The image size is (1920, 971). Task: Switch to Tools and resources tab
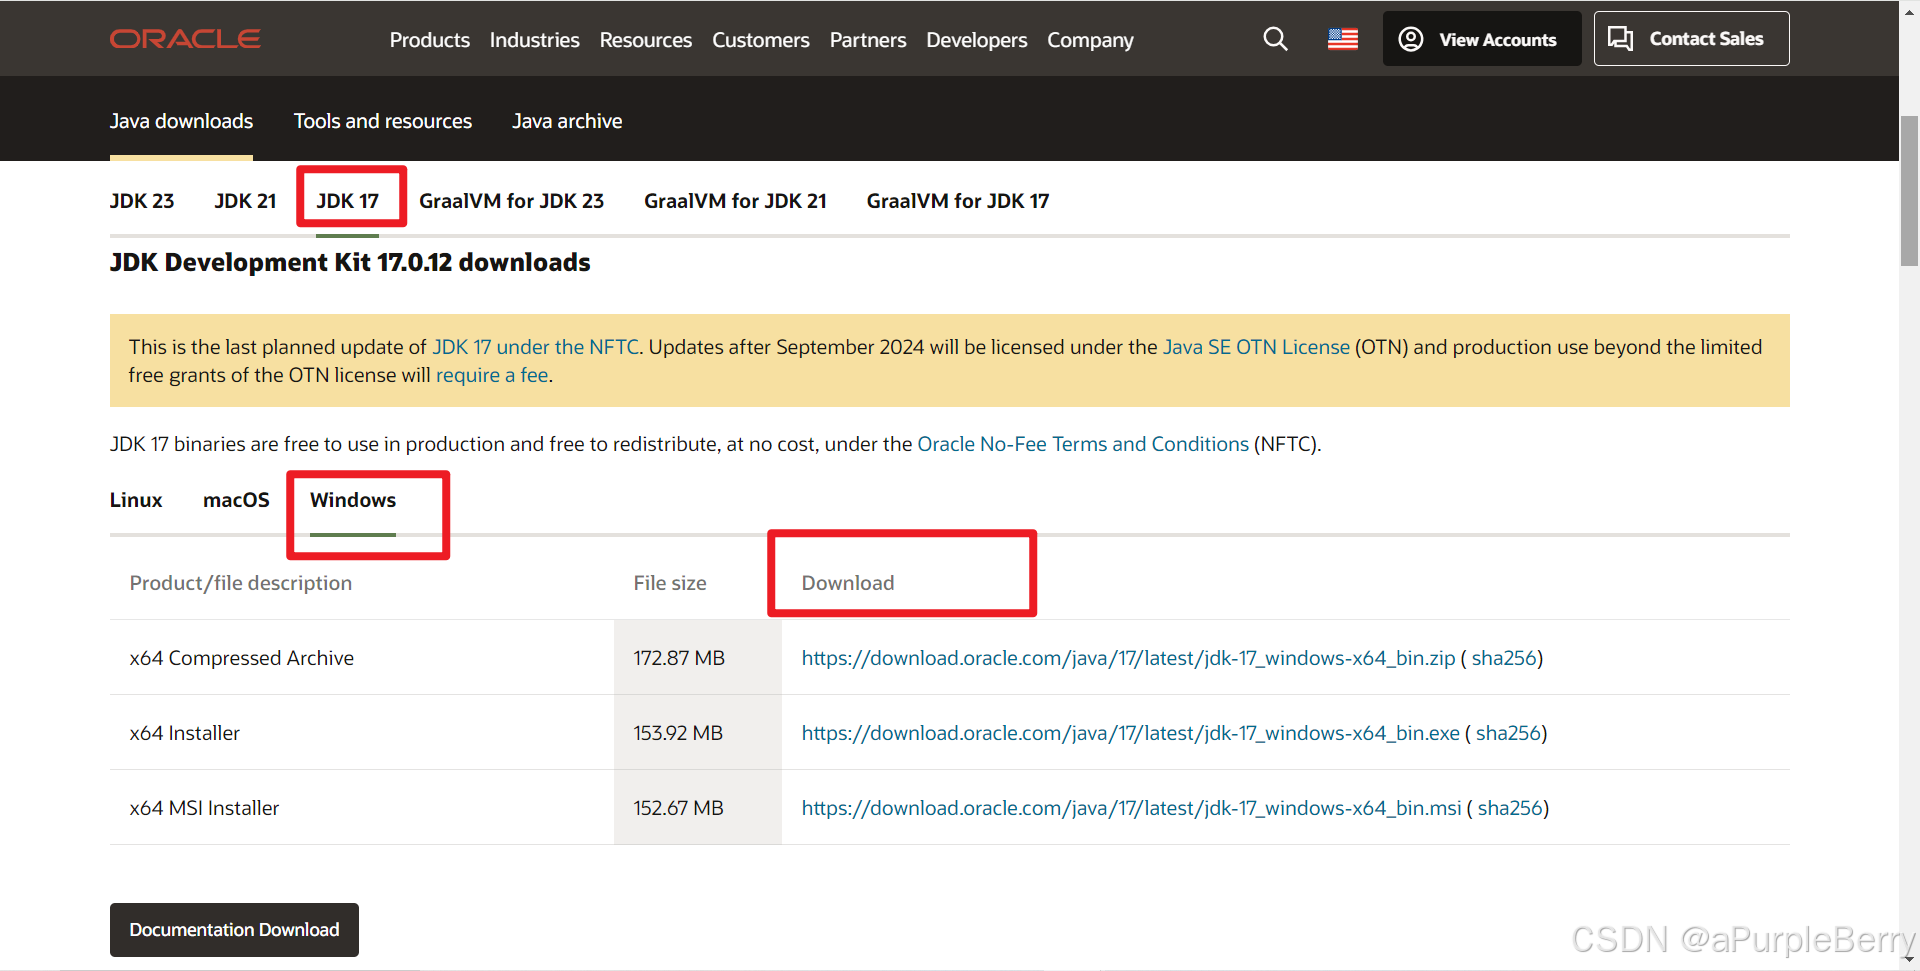click(x=383, y=121)
